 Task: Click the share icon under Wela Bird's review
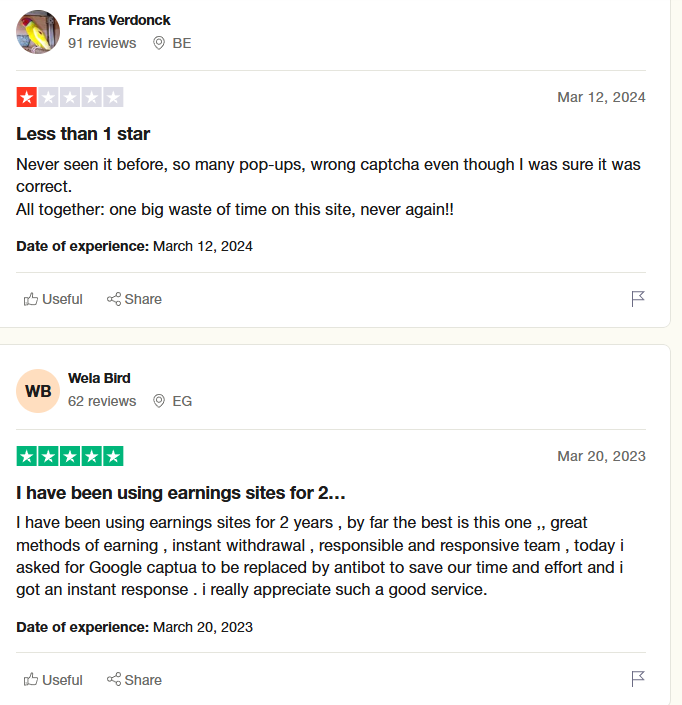[x=114, y=680]
